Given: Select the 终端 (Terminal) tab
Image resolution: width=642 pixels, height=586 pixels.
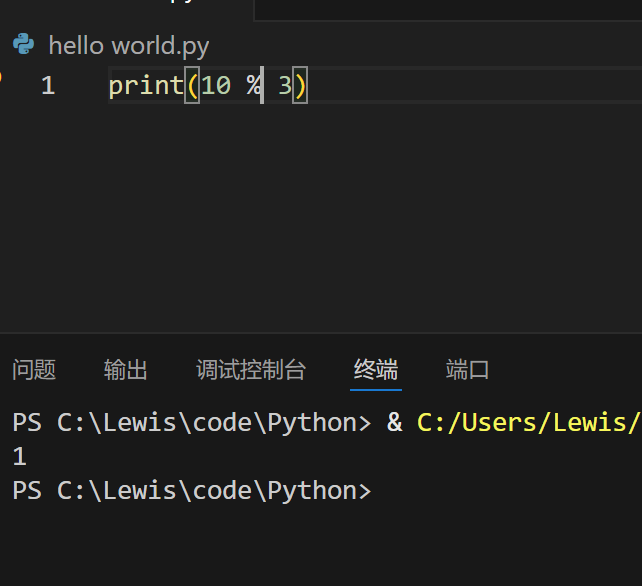Looking at the screenshot, I should pyautogui.click(x=376, y=370).
